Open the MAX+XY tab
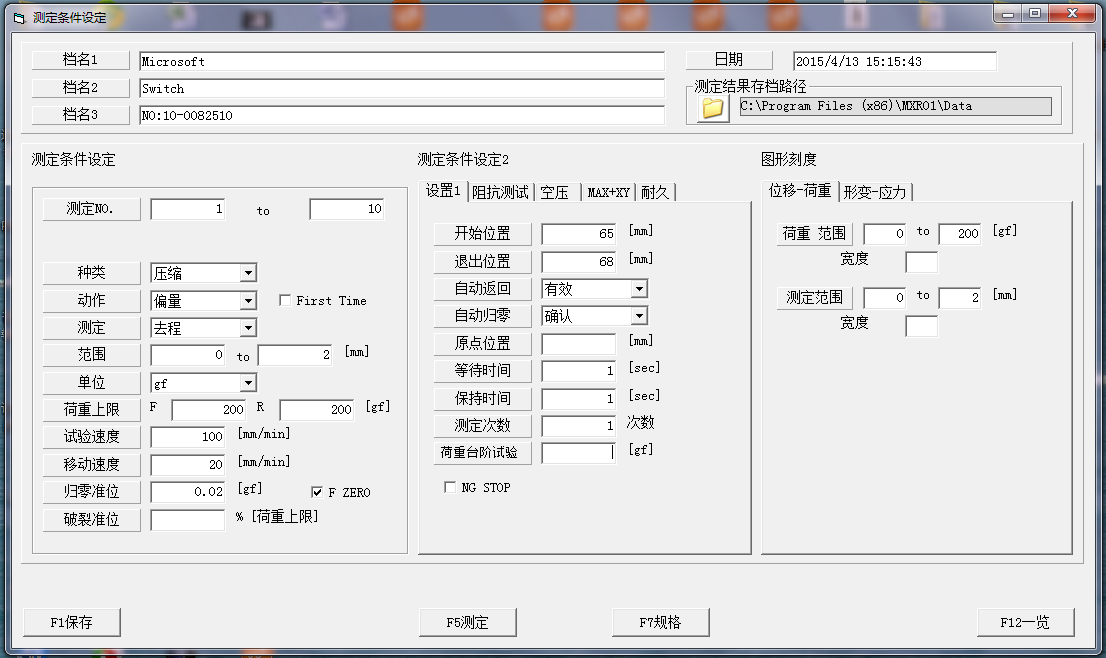The width and height of the screenshot is (1106, 658). click(608, 192)
